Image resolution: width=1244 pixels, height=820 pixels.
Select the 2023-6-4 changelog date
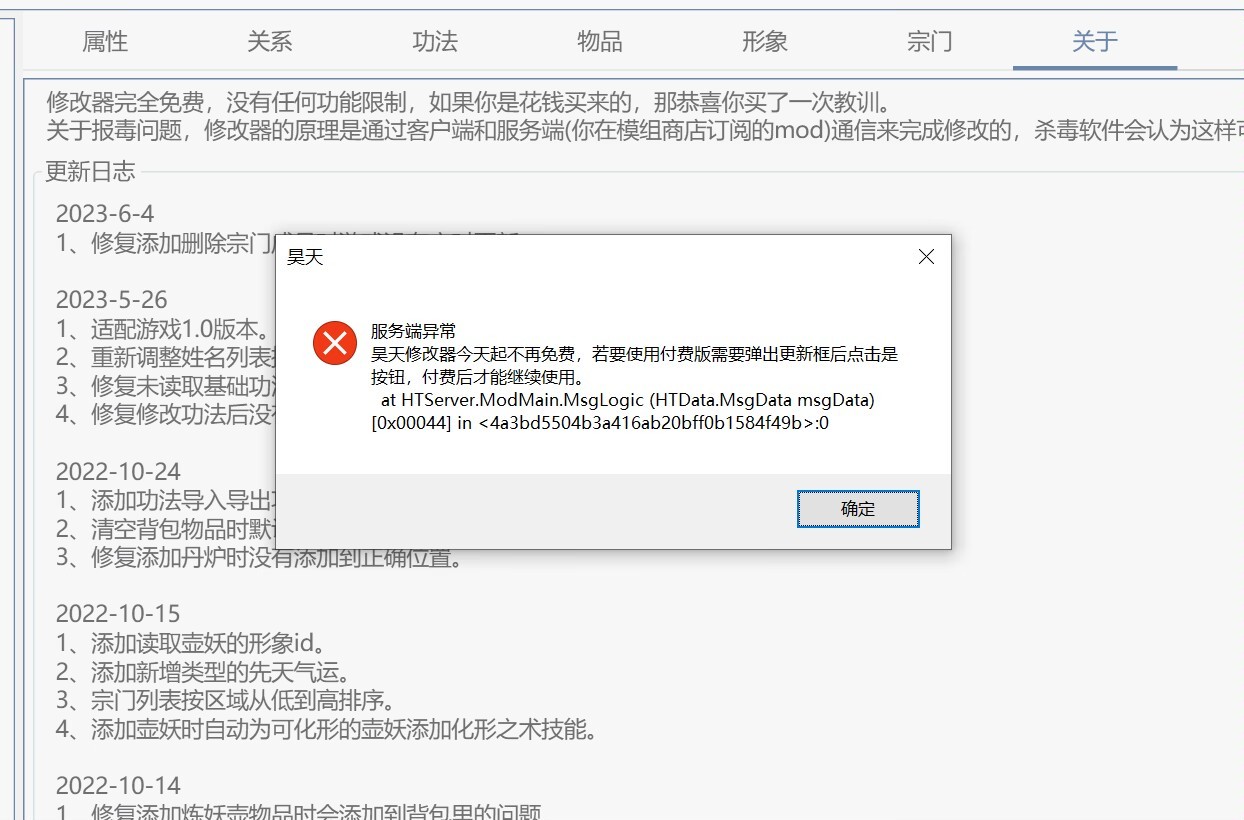(x=105, y=213)
